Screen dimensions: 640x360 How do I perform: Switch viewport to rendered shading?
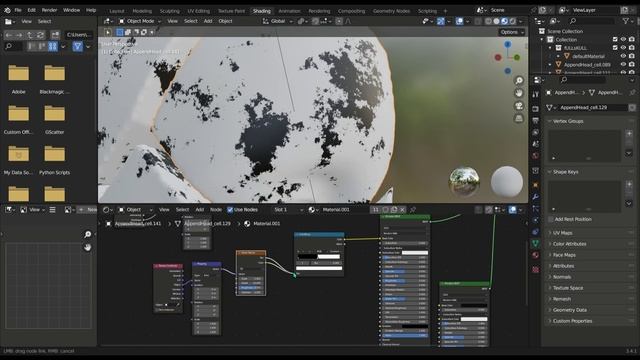point(513,21)
